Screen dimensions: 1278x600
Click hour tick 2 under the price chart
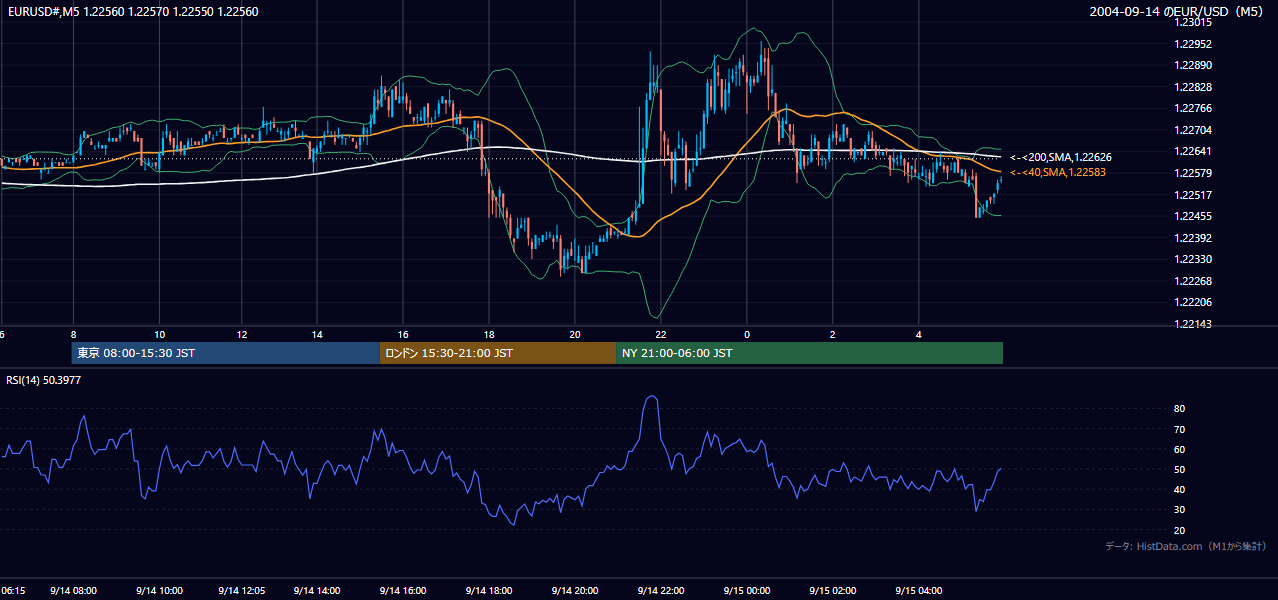click(833, 334)
